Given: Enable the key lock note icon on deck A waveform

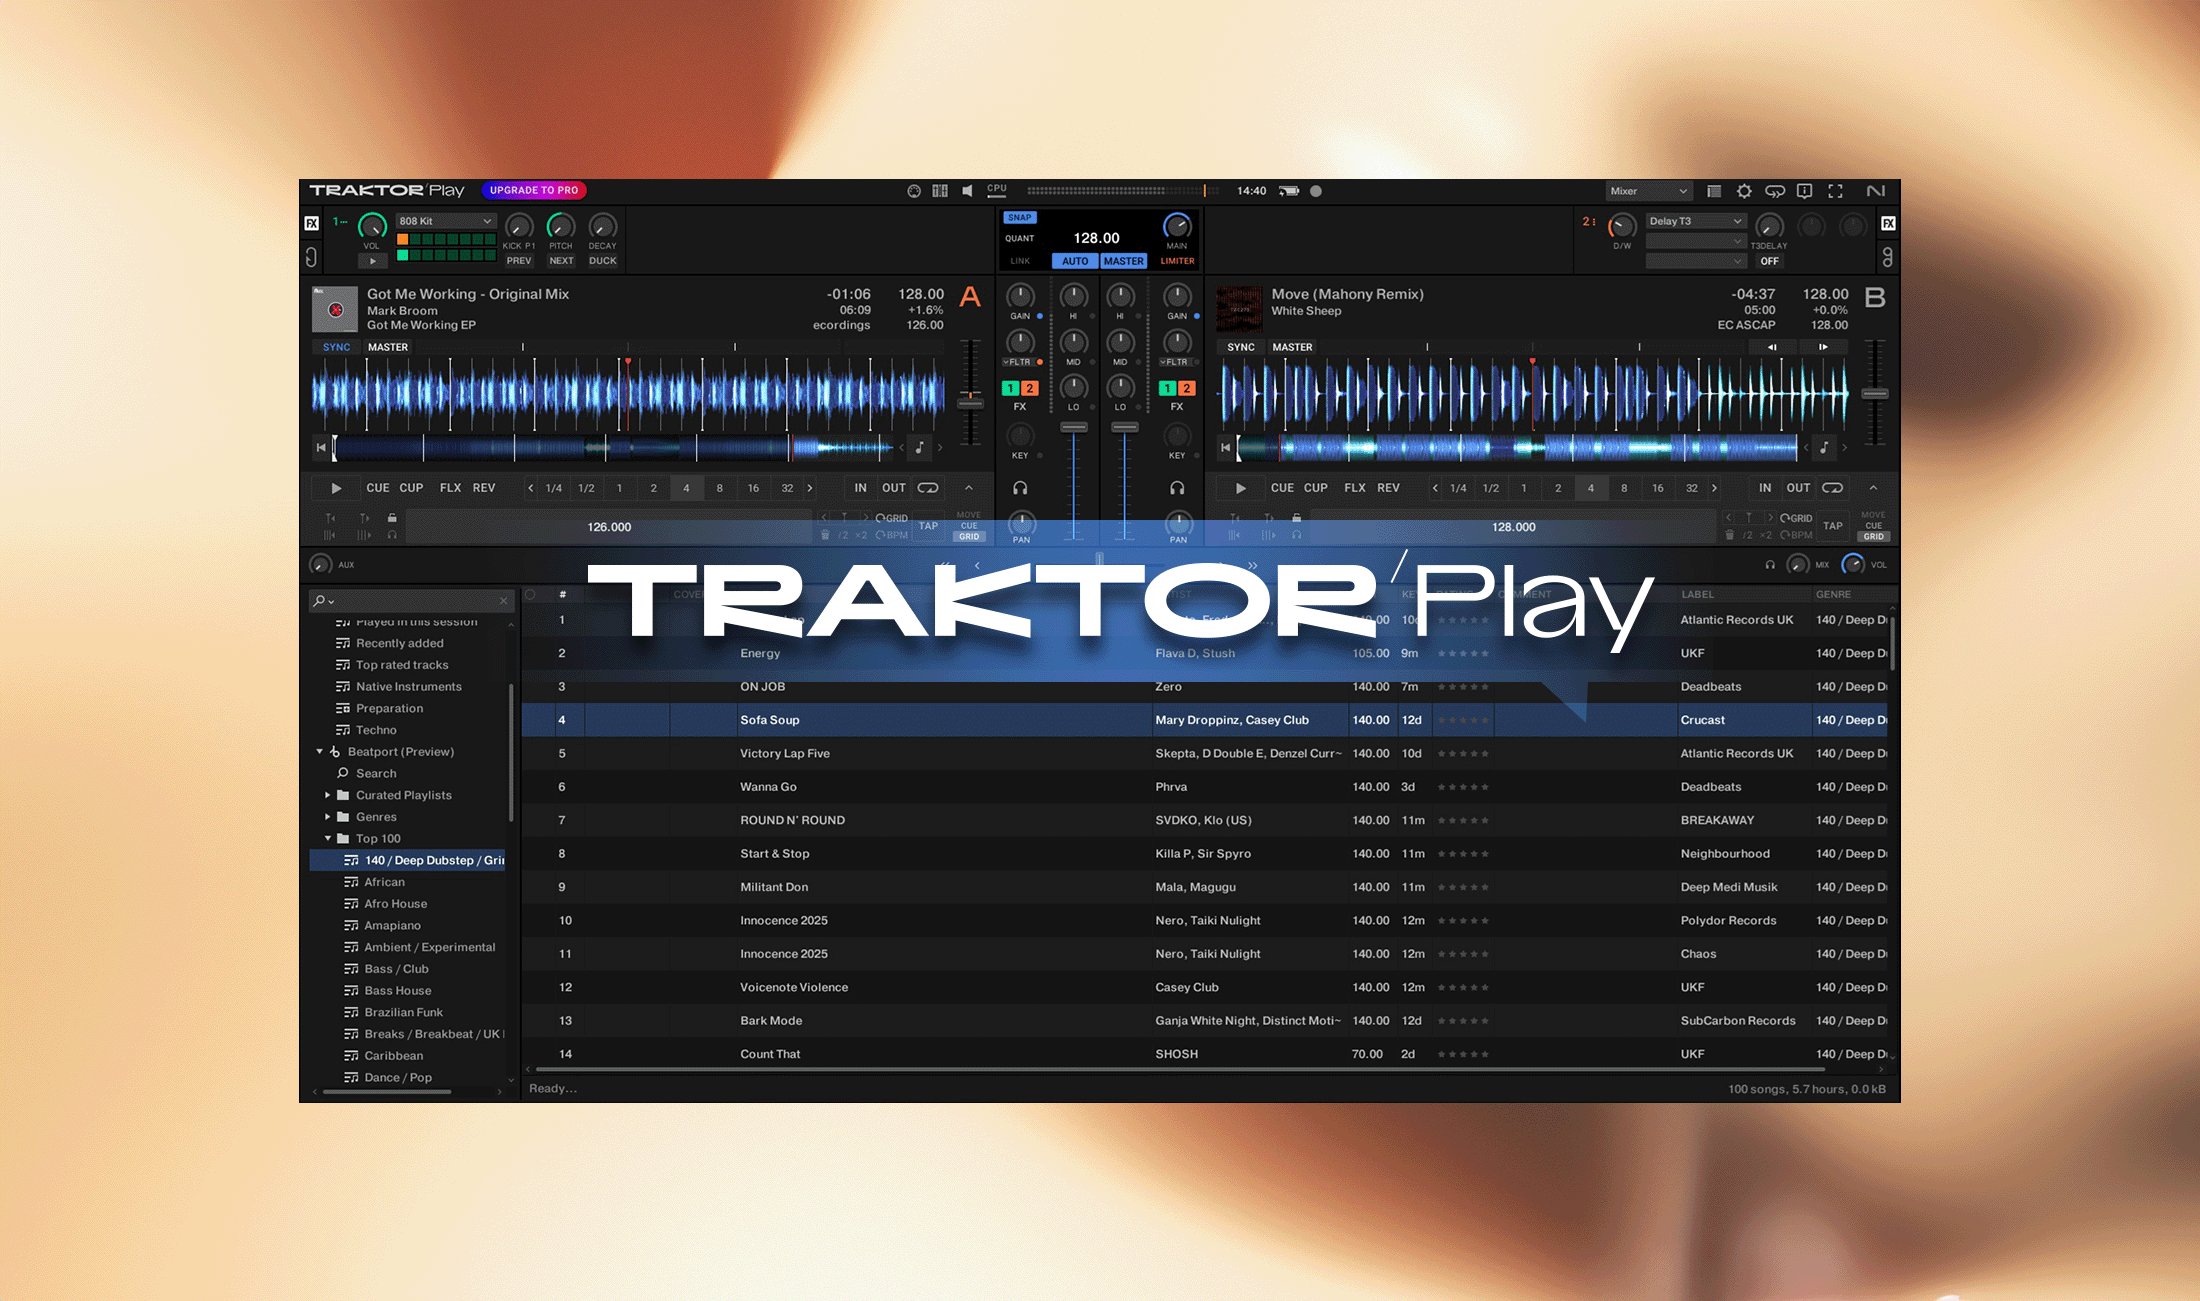Looking at the screenshot, I should 920,448.
